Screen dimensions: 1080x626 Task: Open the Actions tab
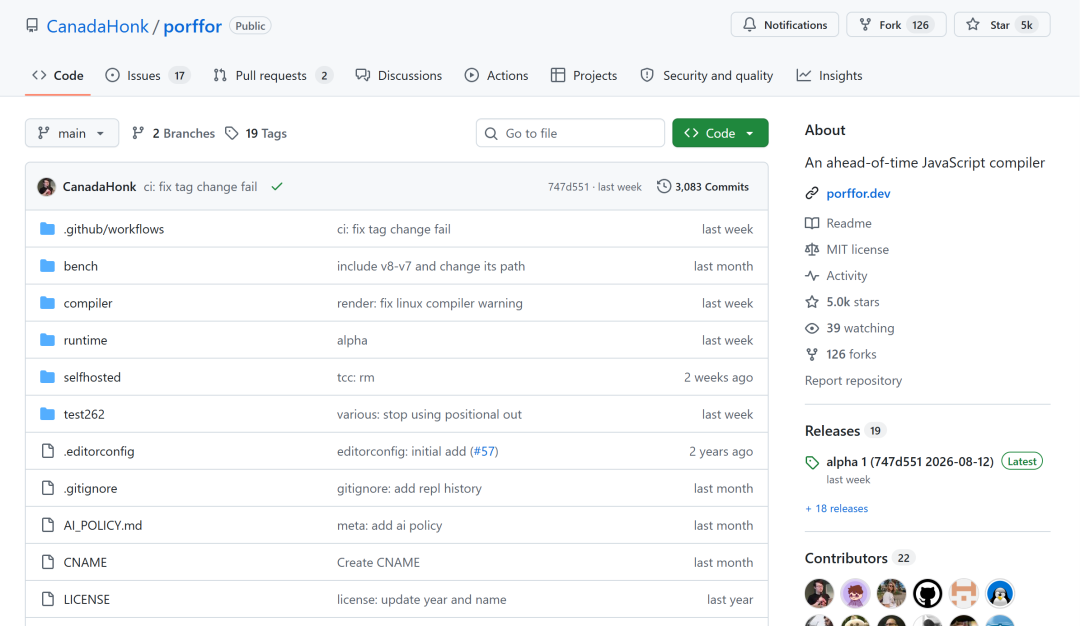click(x=497, y=76)
